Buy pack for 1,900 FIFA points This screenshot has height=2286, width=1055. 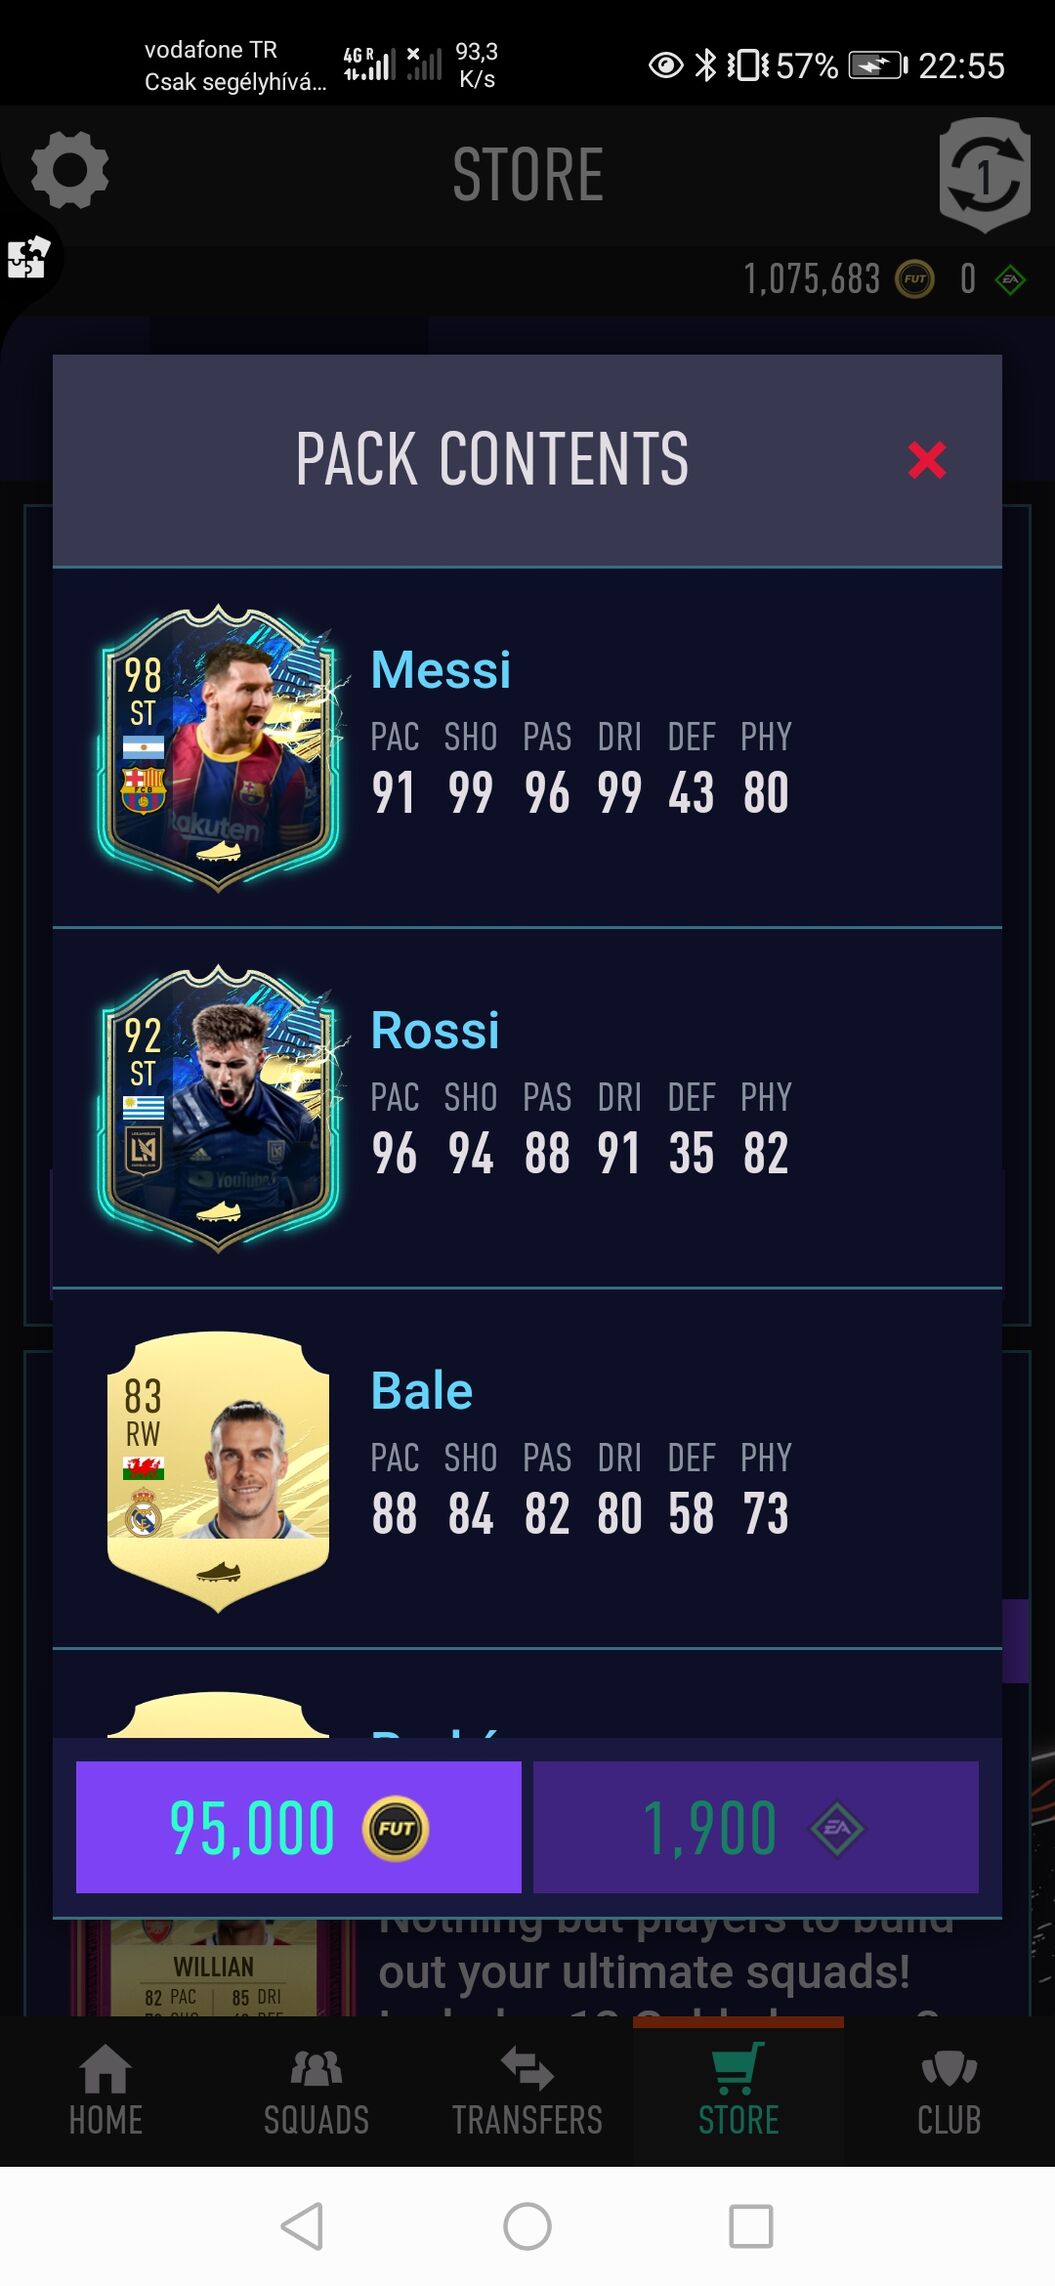[x=755, y=1827]
